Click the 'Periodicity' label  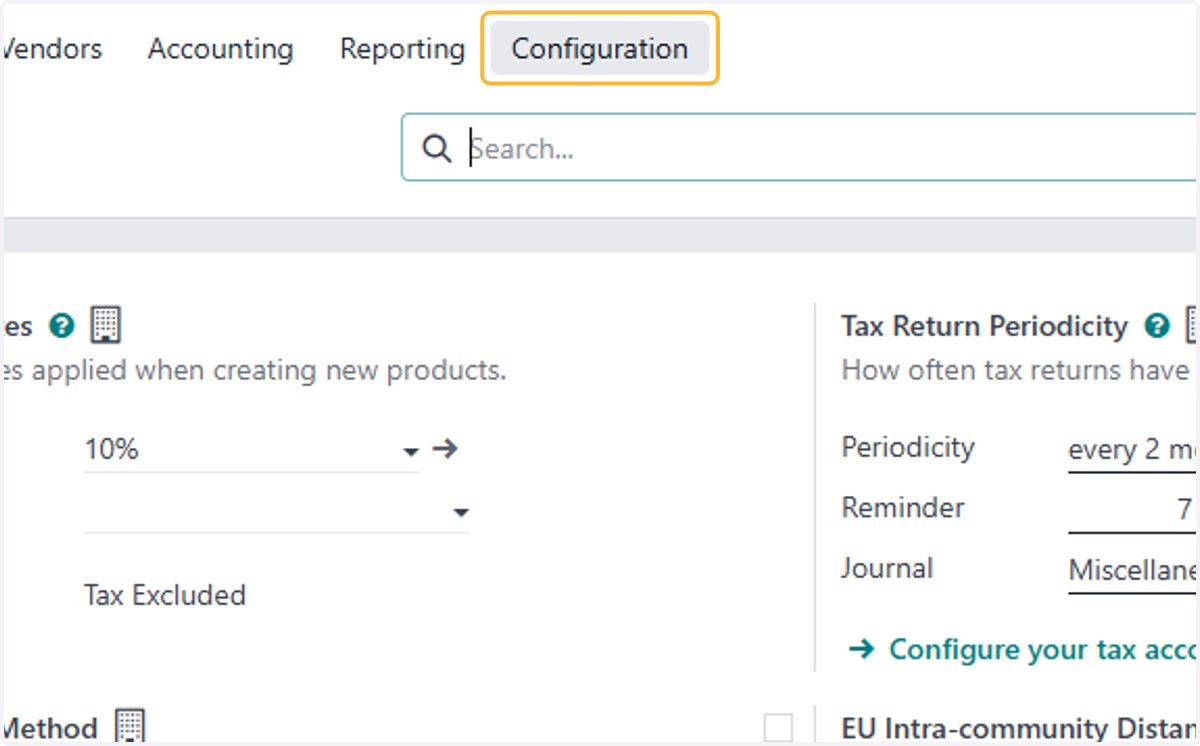[908, 447]
